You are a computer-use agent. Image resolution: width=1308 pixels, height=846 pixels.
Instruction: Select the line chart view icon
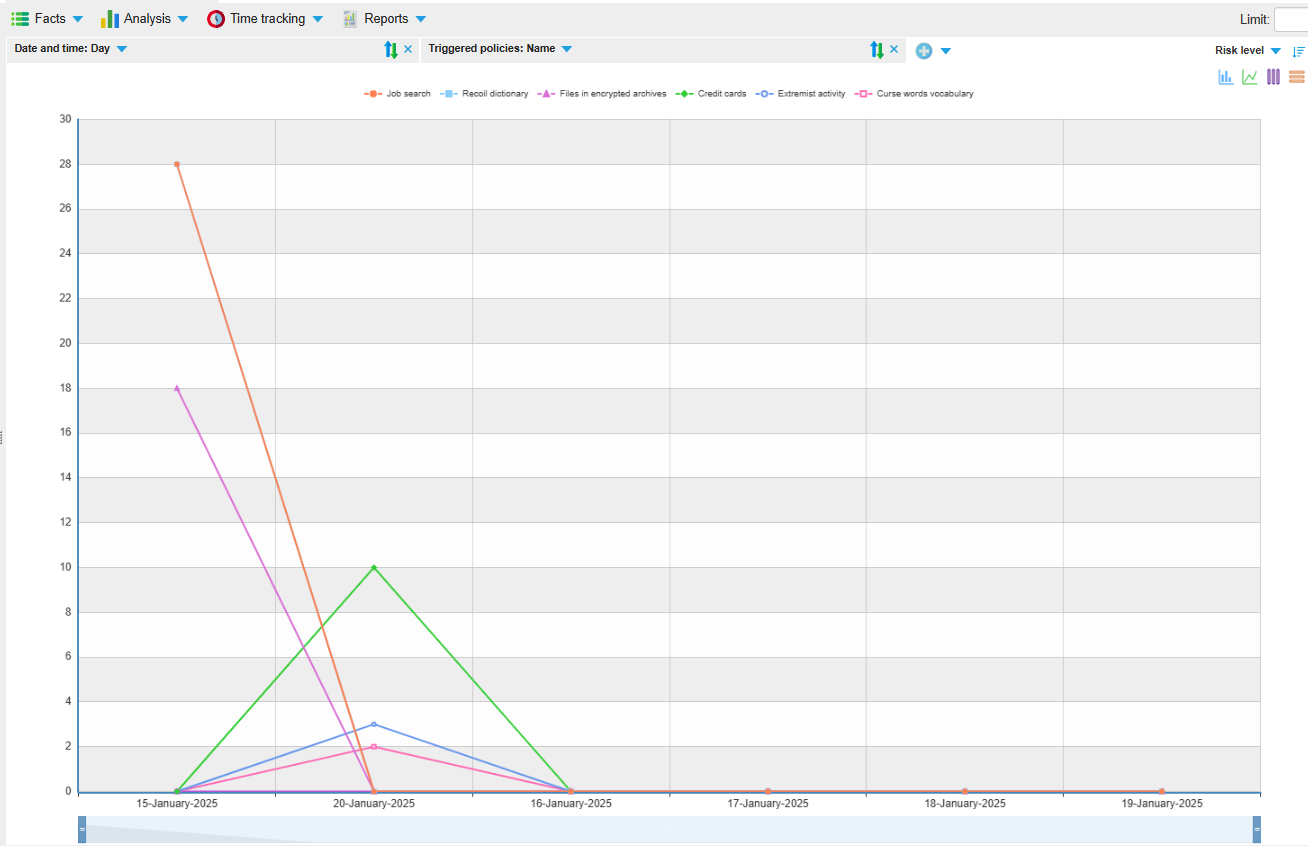click(1249, 77)
